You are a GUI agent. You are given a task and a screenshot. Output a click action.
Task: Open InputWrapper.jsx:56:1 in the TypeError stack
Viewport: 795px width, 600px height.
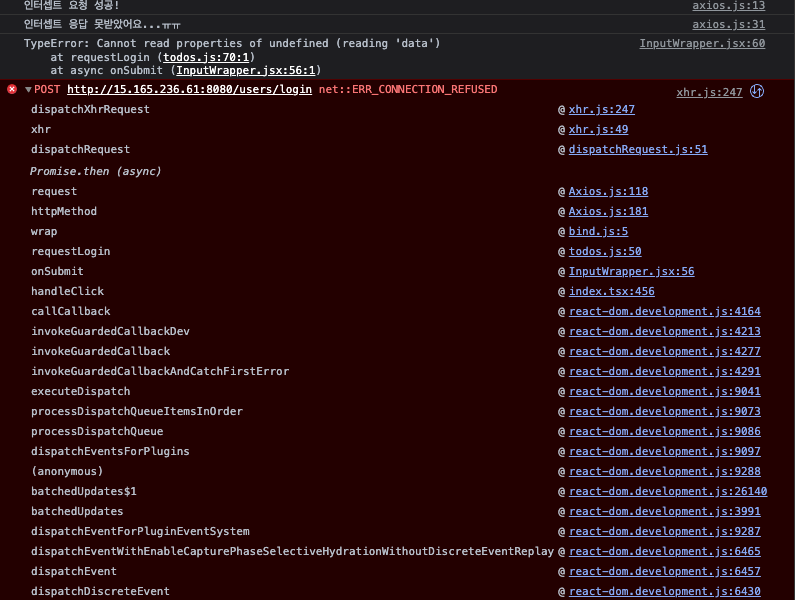click(246, 70)
